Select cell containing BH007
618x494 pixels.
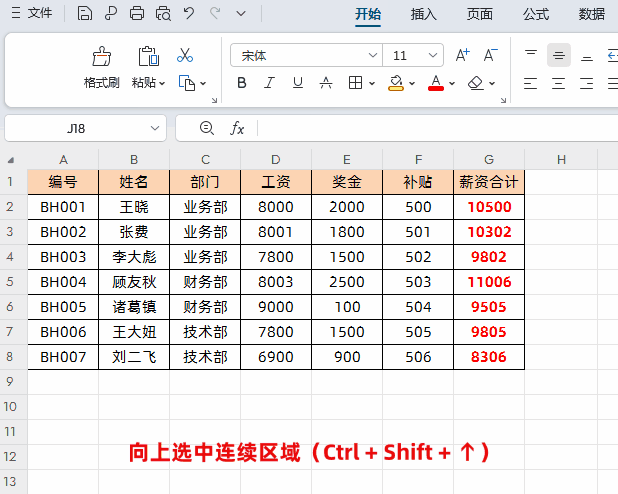(x=63, y=357)
